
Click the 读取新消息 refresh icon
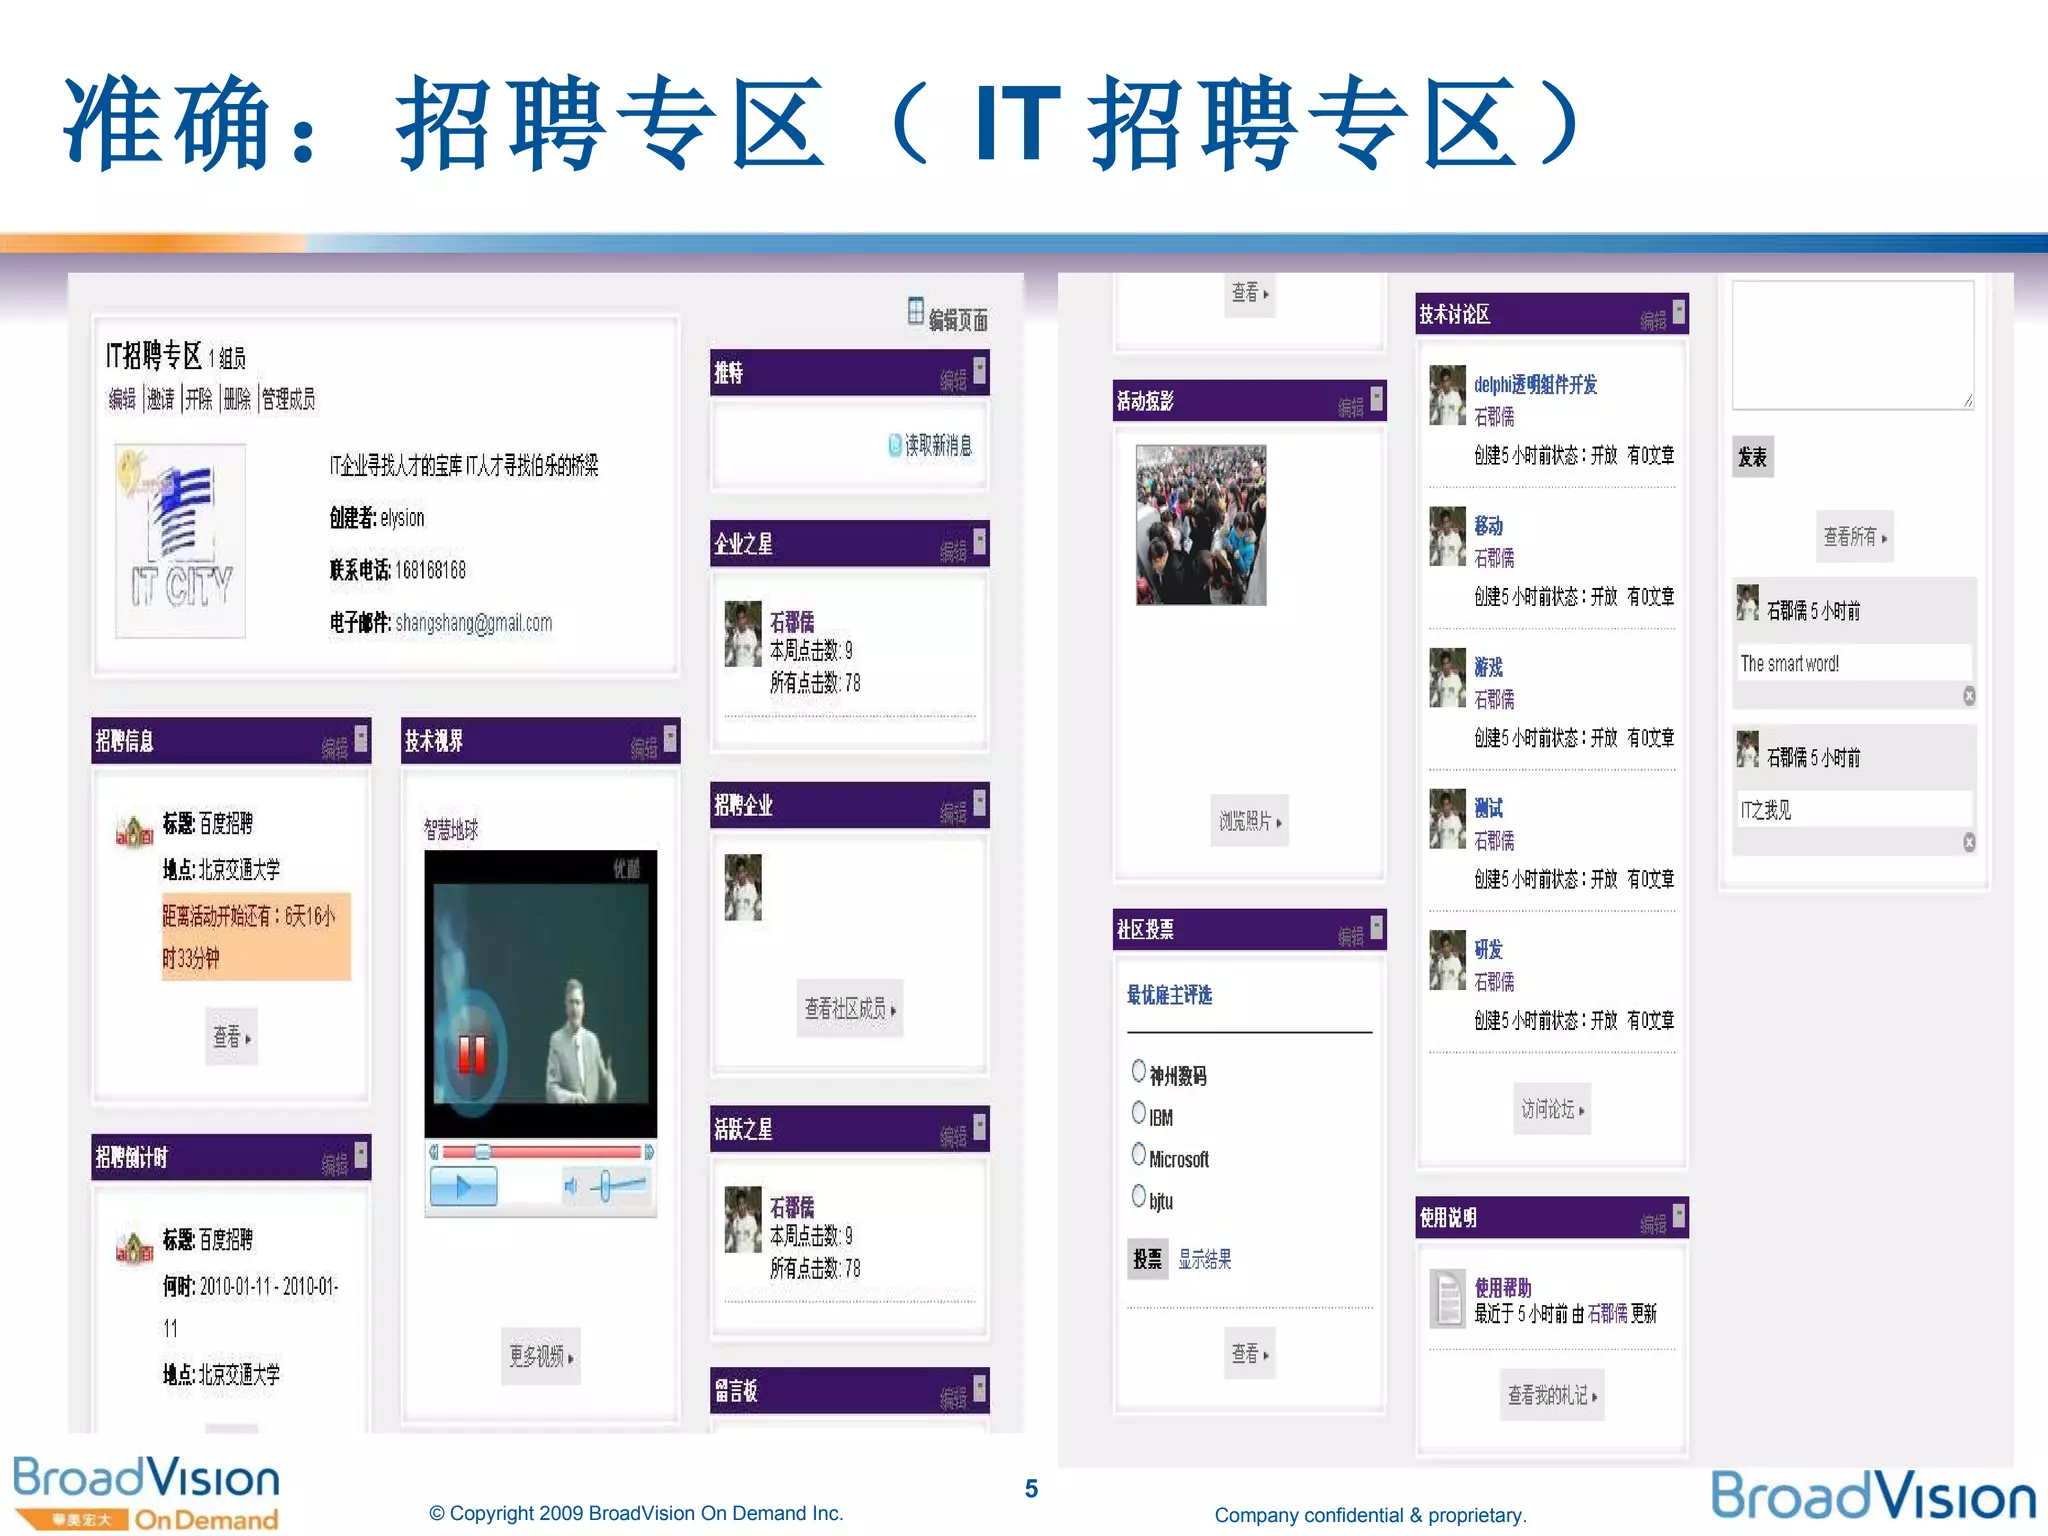pyautogui.click(x=895, y=445)
